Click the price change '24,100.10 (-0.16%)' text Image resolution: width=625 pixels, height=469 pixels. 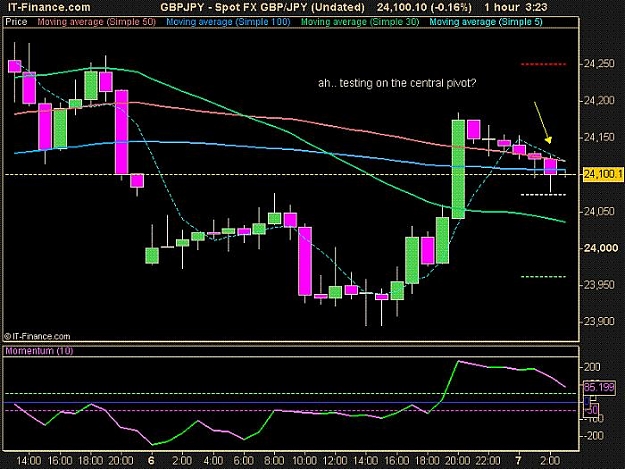point(425,7)
